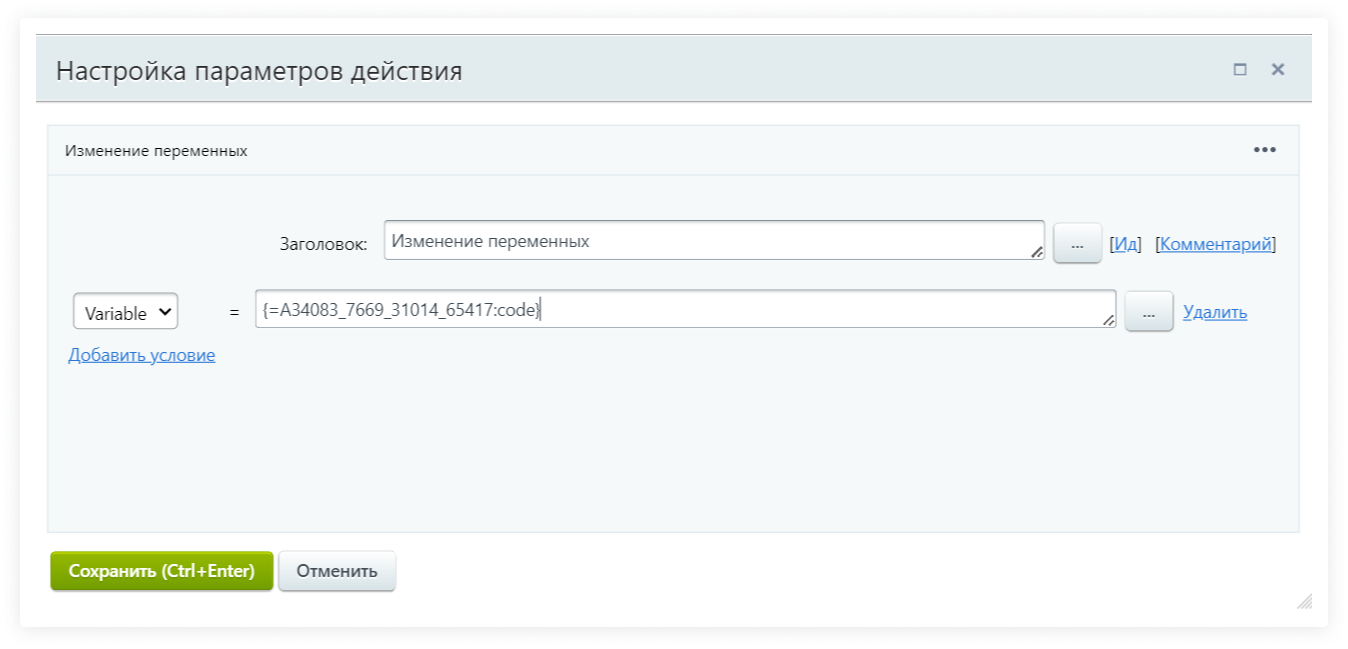
Task: Open value picker beside expression field
Action: click(1148, 313)
